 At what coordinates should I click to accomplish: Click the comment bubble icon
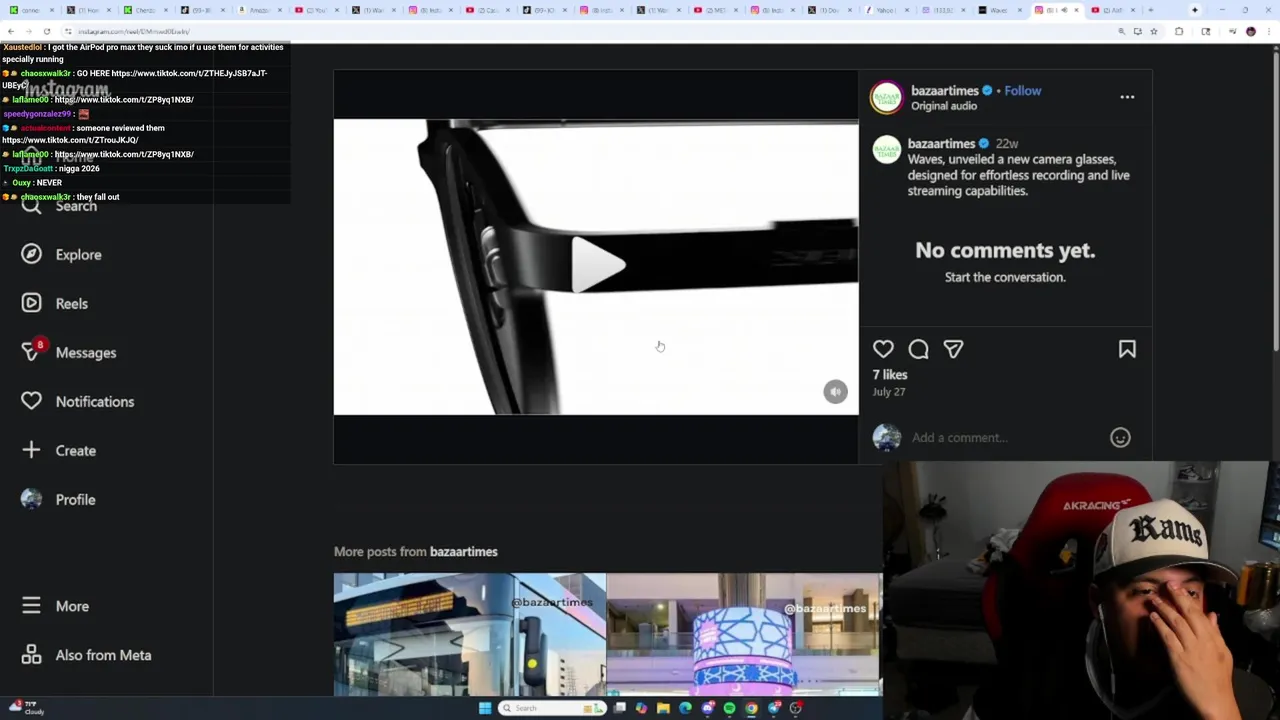tap(918, 349)
